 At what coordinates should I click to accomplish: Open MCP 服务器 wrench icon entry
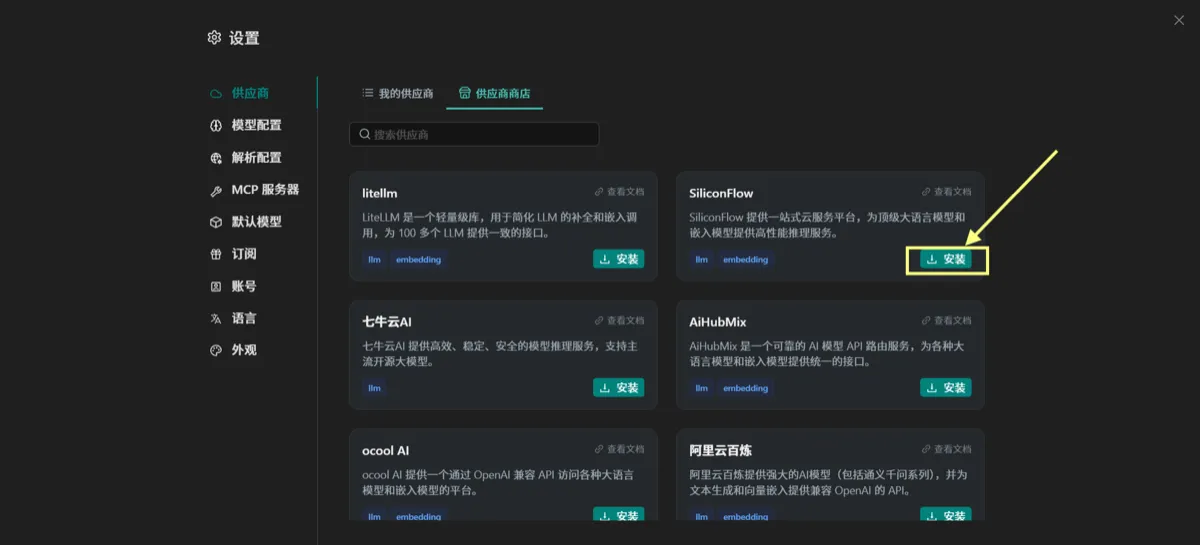point(254,190)
